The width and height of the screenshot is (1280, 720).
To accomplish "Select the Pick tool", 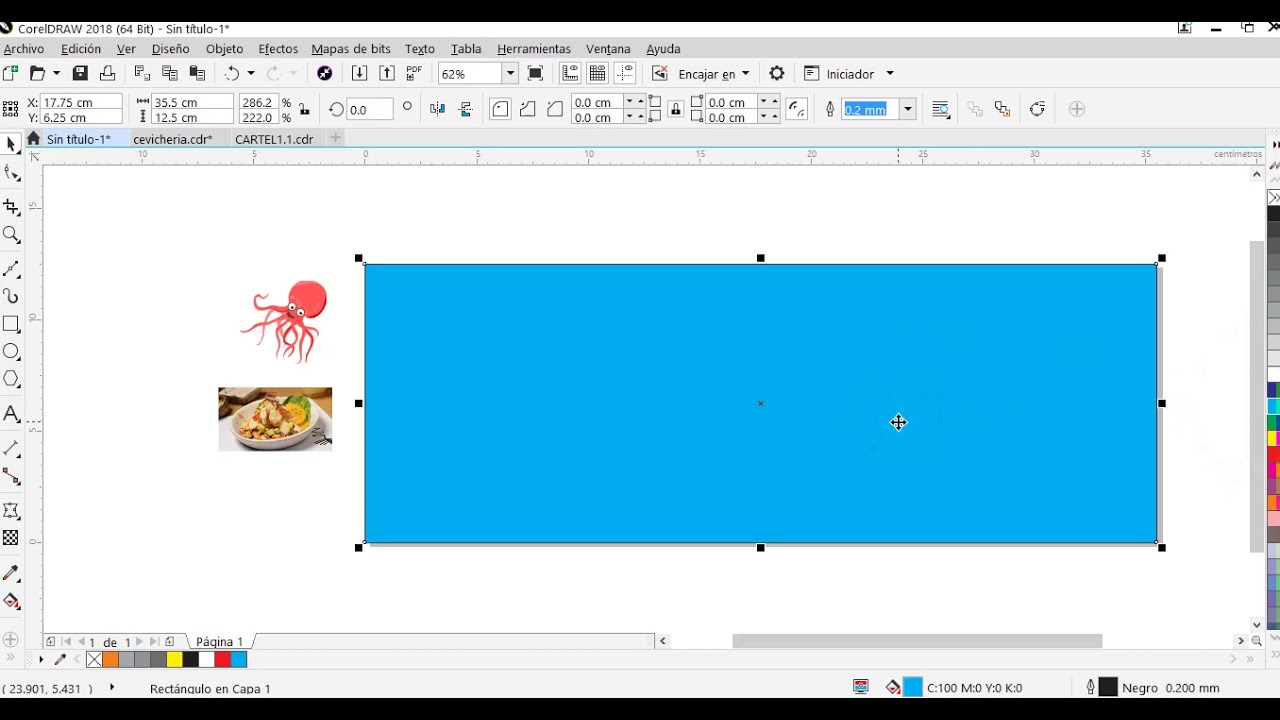I will point(11,145).
